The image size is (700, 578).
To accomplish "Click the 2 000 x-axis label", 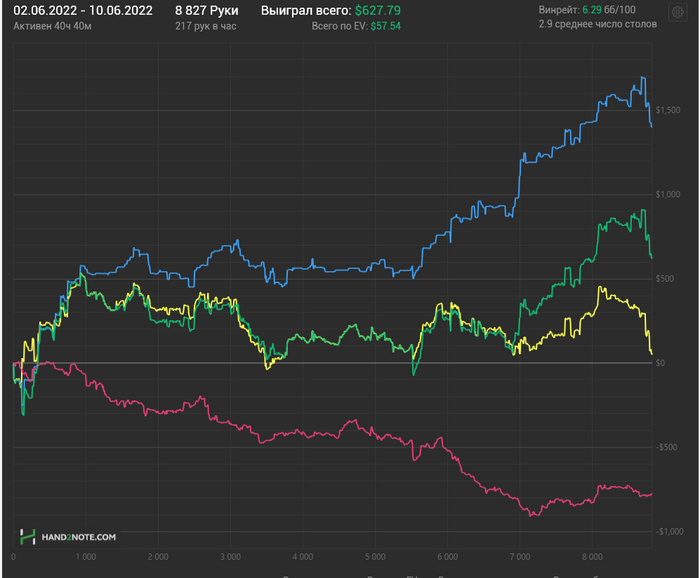I will 158,557.
